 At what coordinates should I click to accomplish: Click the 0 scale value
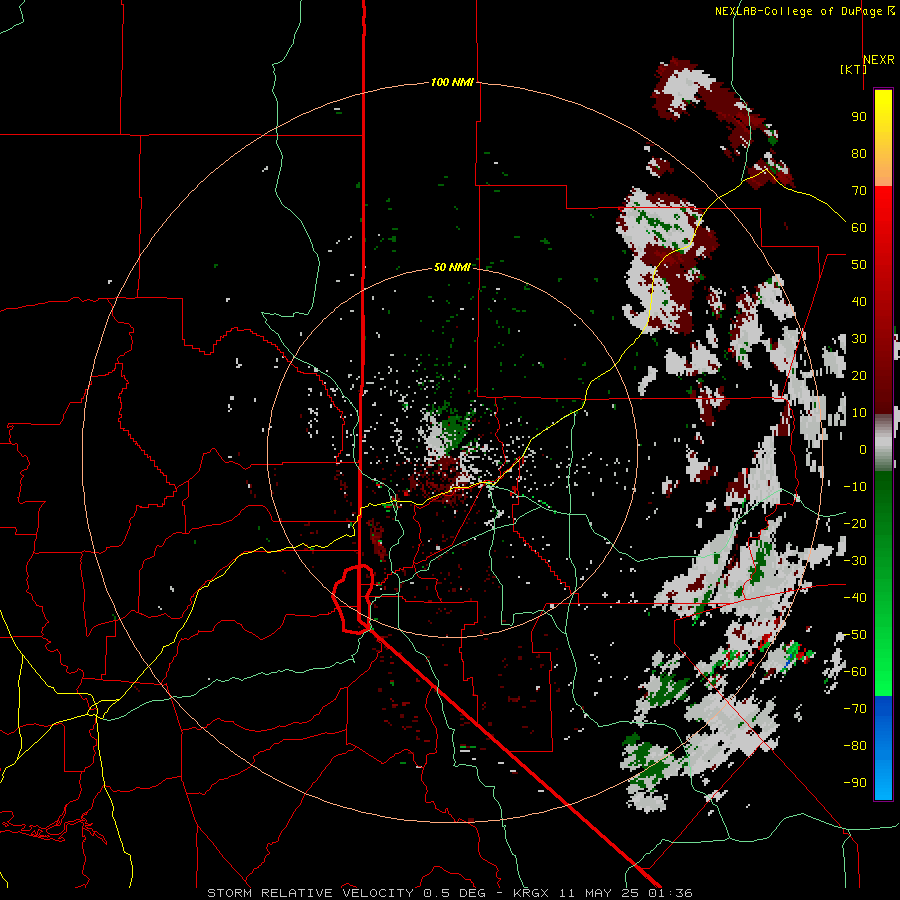point(863,450)
